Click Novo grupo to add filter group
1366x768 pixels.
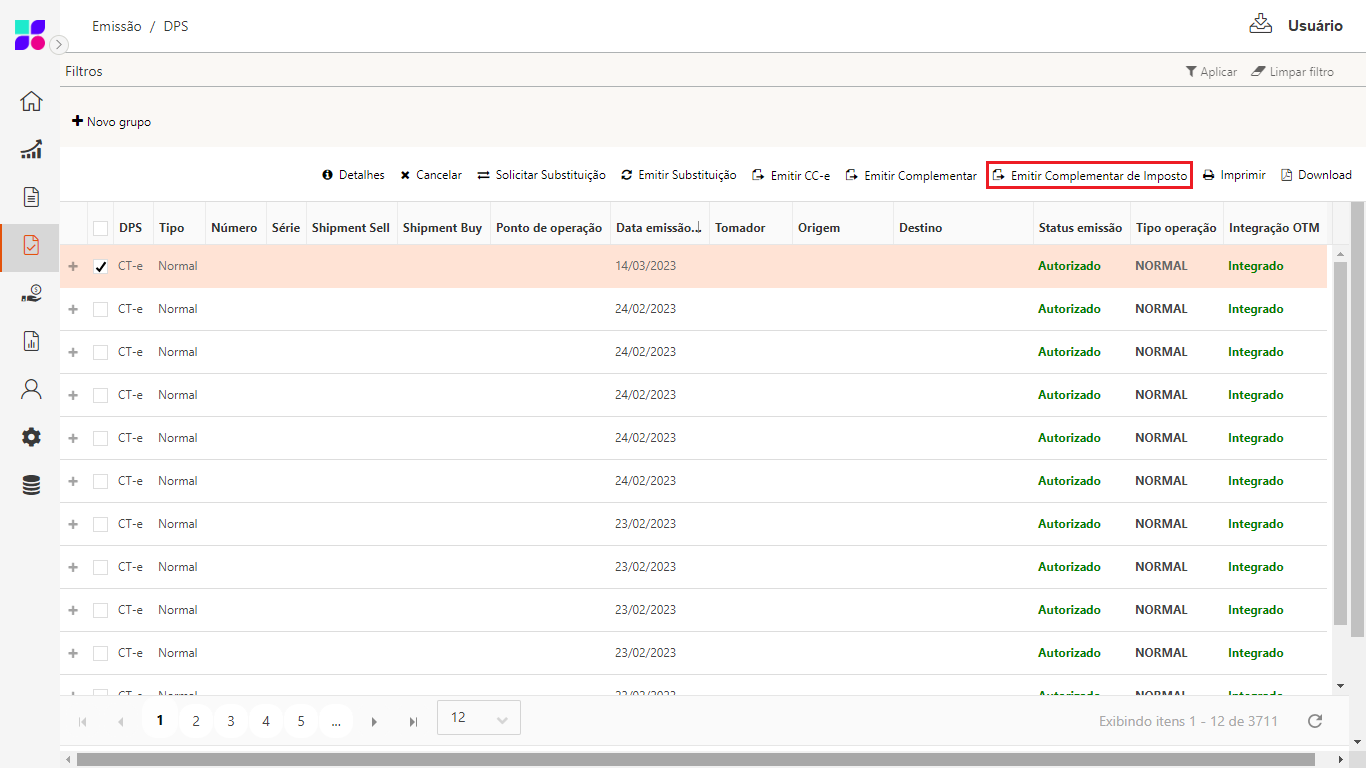(x=111, y=122)
